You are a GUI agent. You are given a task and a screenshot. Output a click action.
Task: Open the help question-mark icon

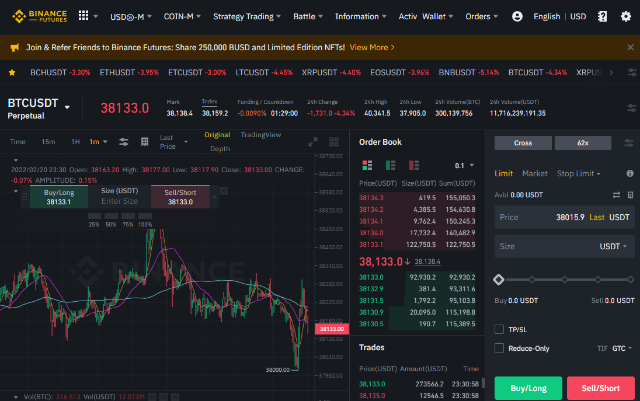point(602,16)
